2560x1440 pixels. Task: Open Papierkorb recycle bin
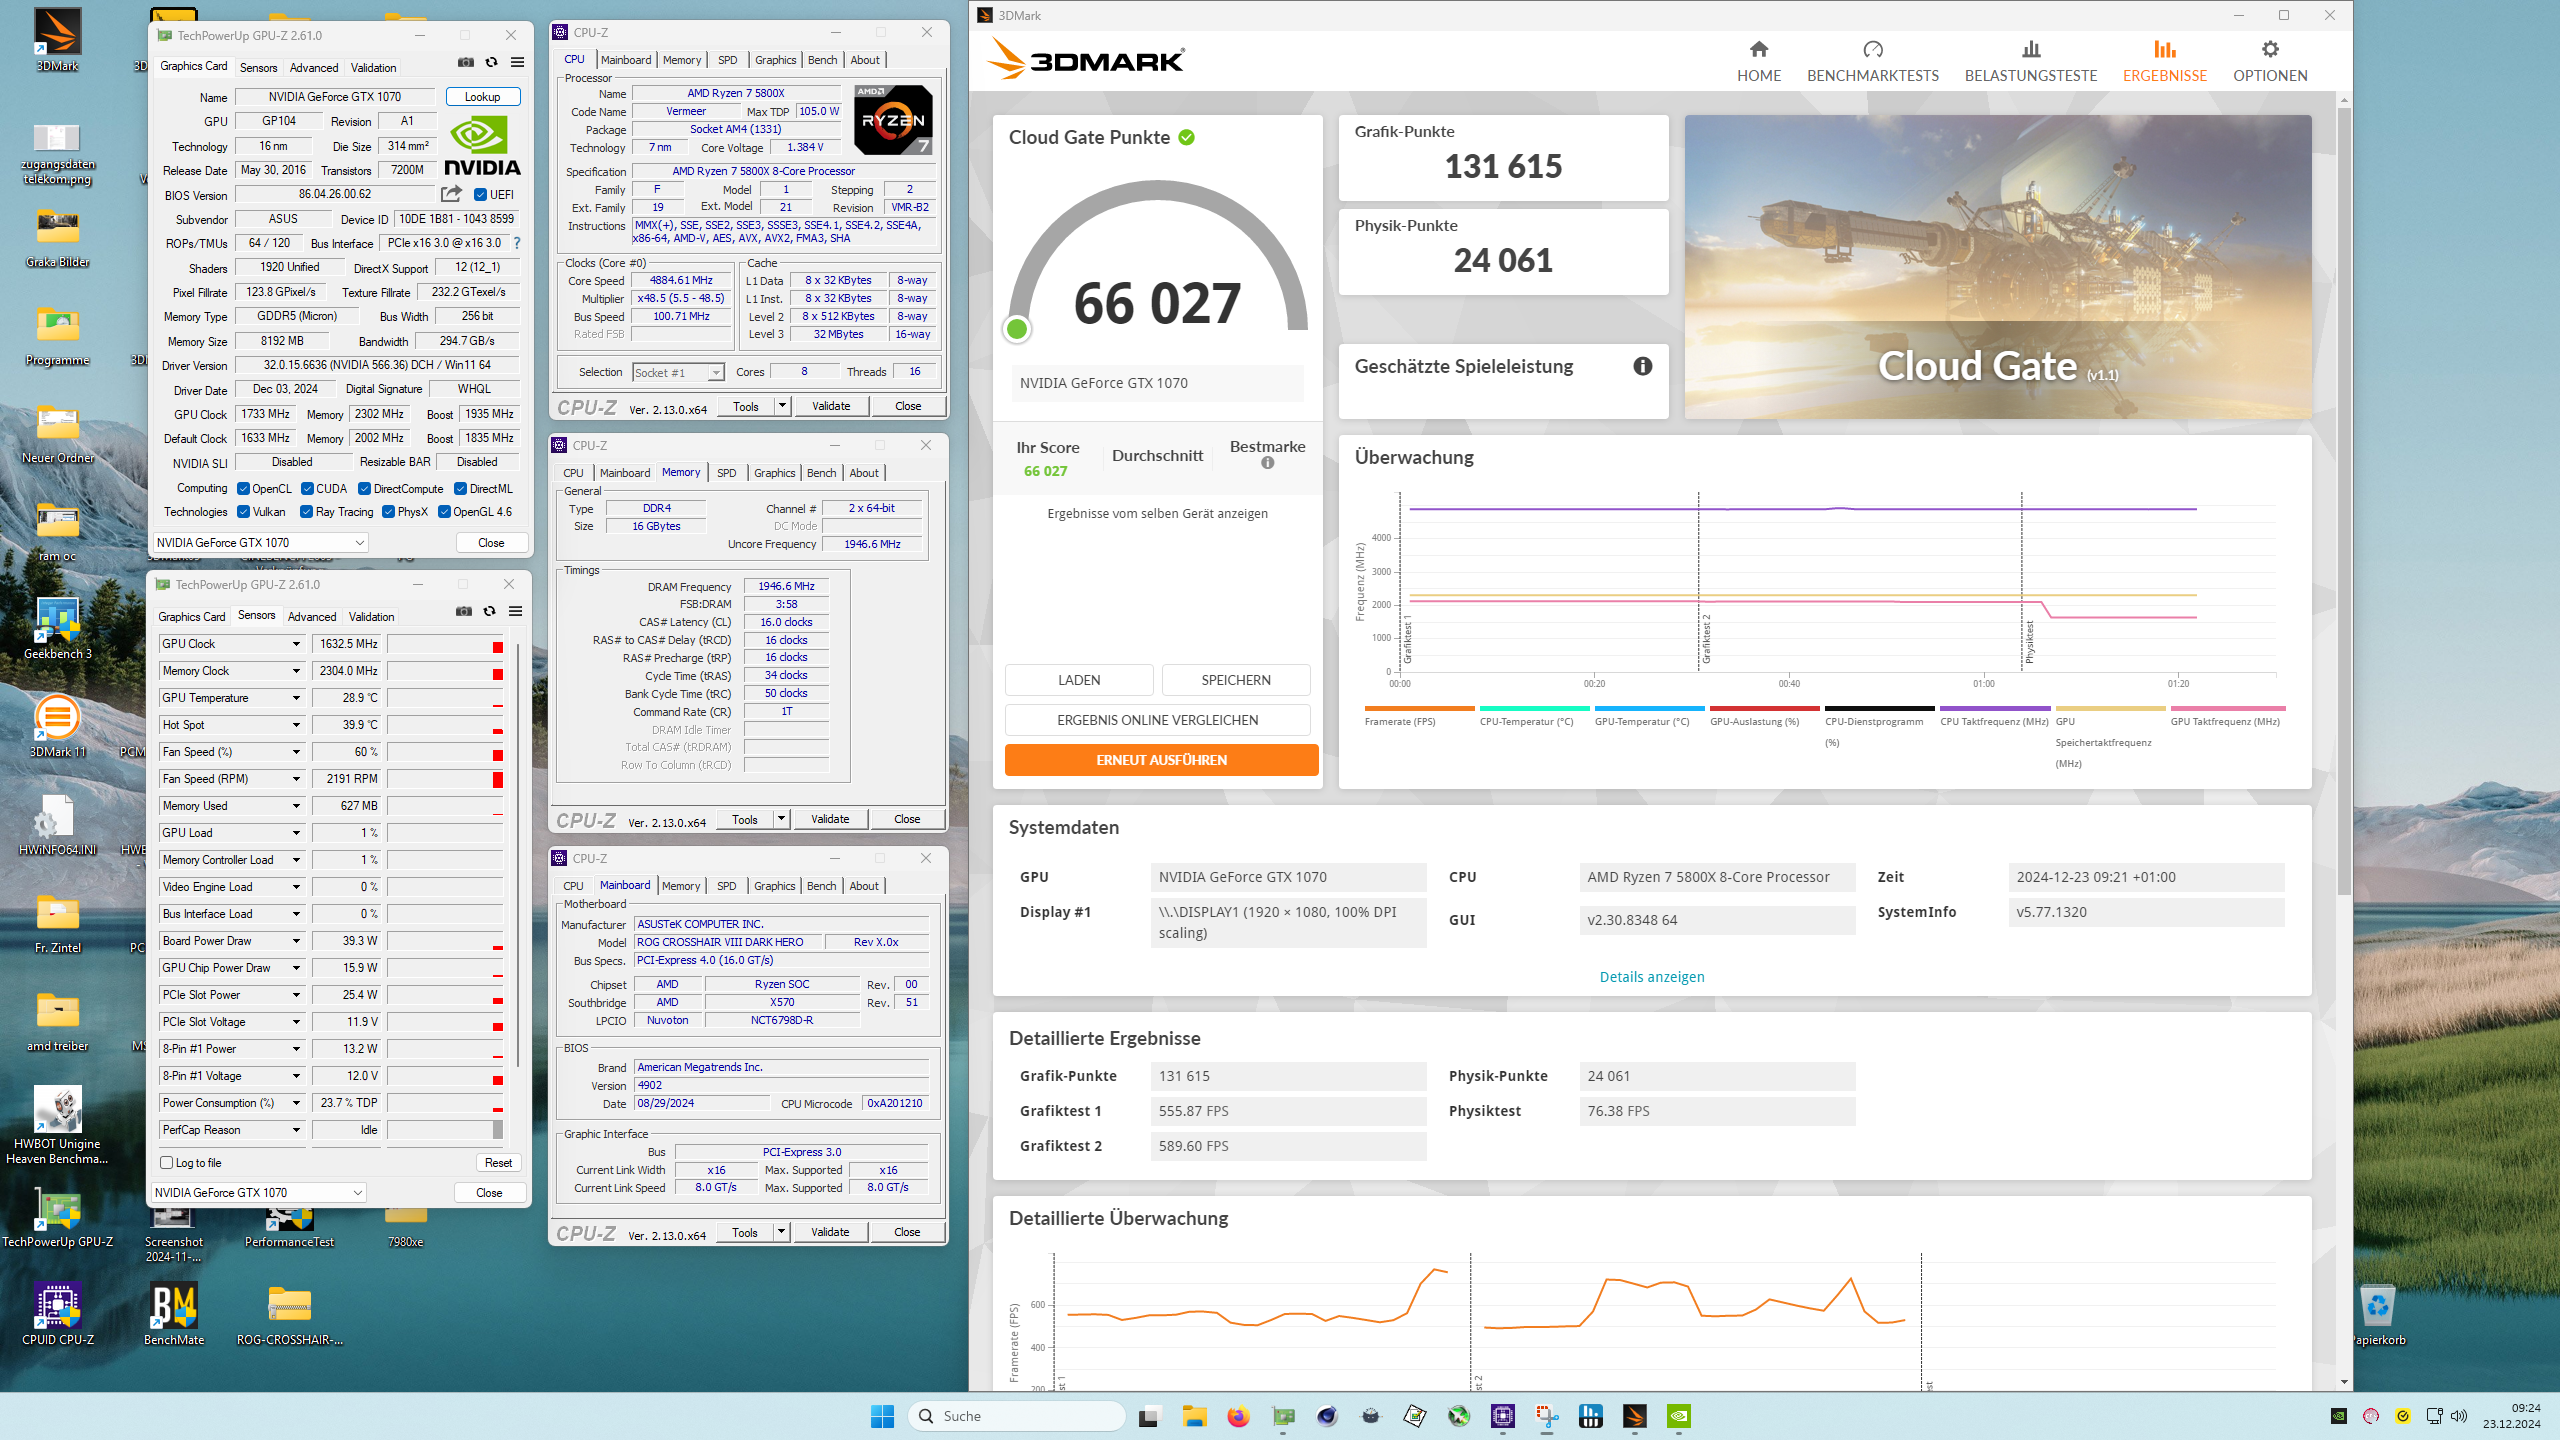2378,1314
